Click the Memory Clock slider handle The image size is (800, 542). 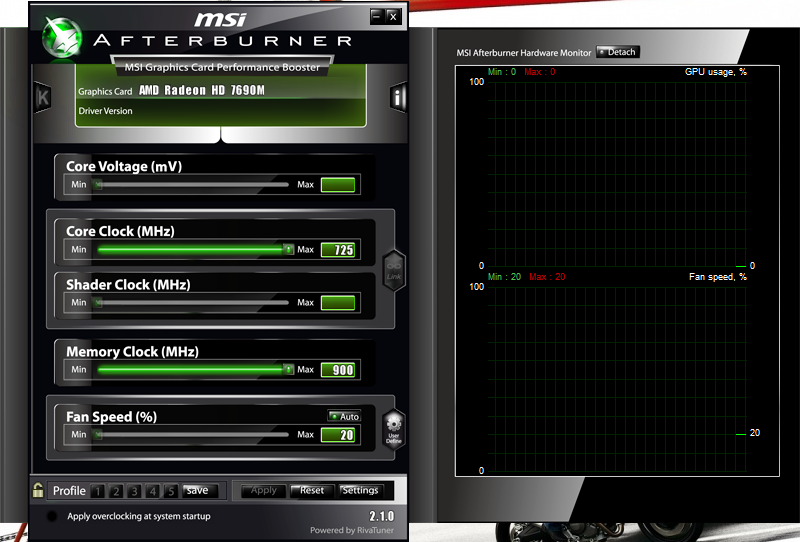pyautogui.click(x=289, y=369)
